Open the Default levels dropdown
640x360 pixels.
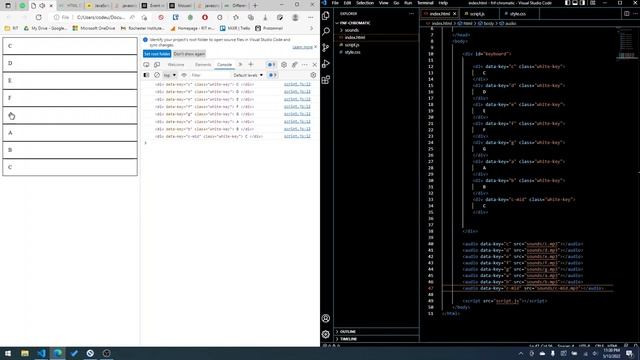pos(248,75)
